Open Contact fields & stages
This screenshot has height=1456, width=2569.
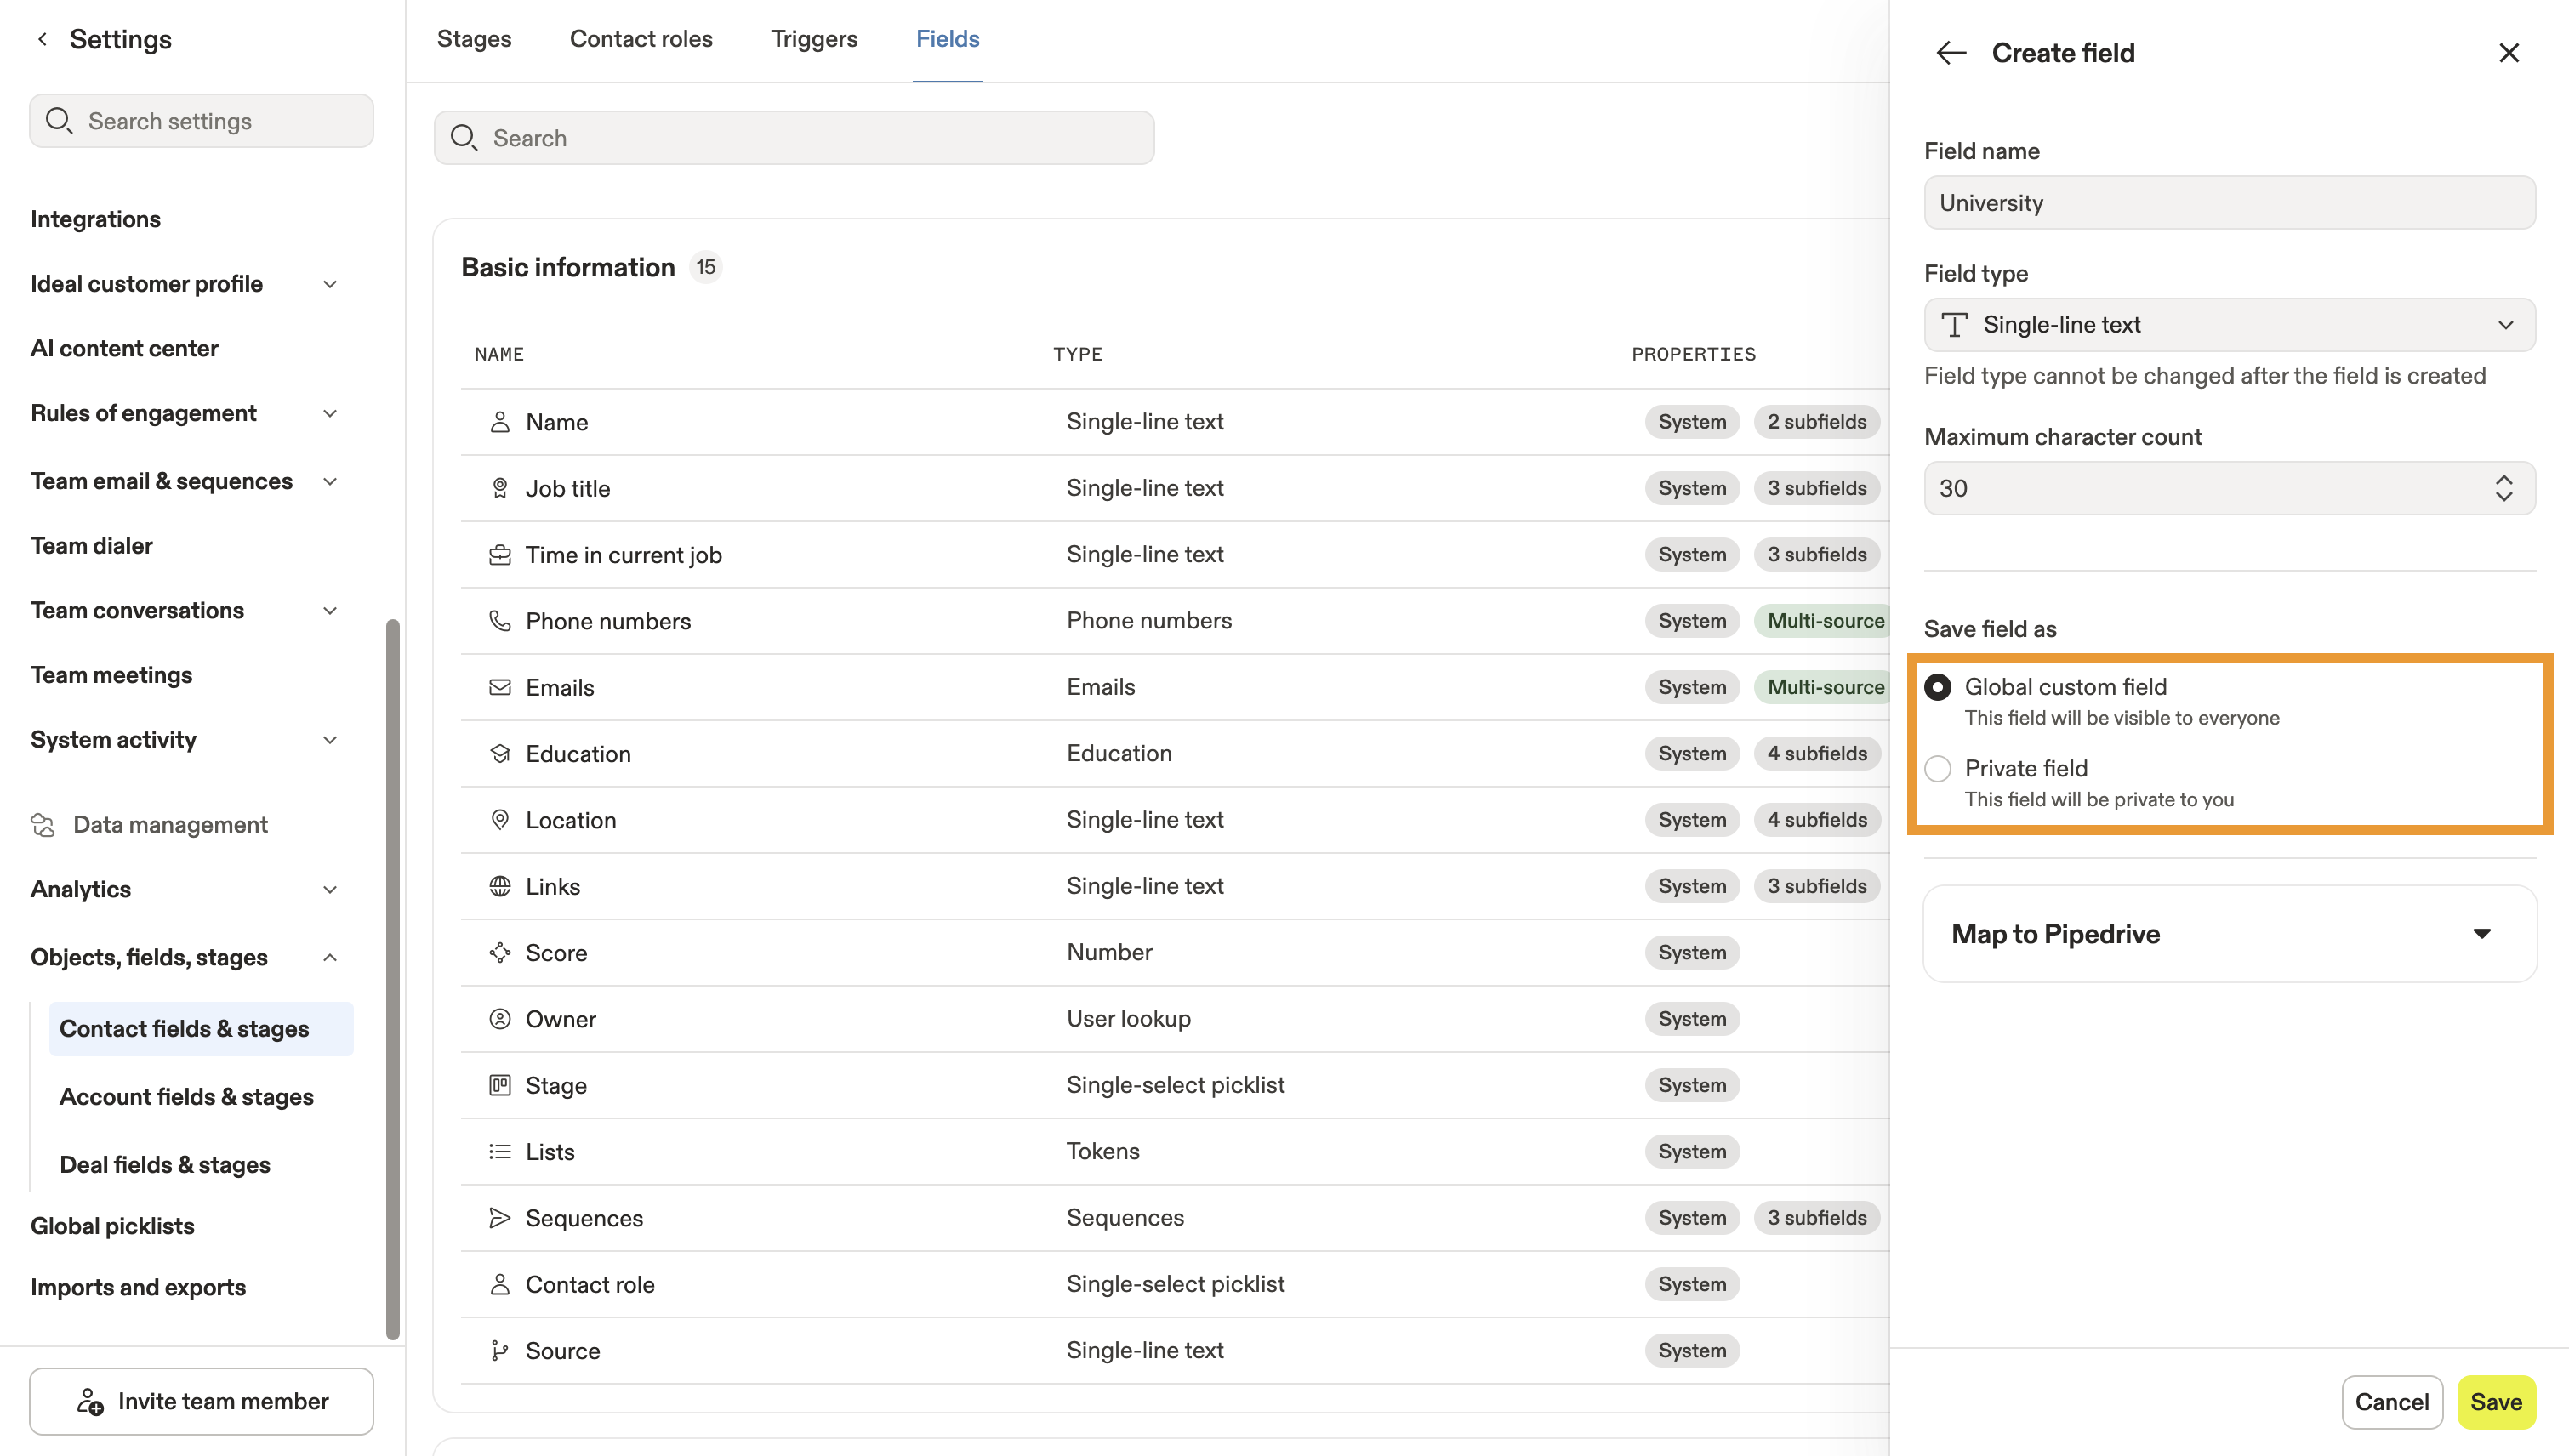click(201, 1029)
